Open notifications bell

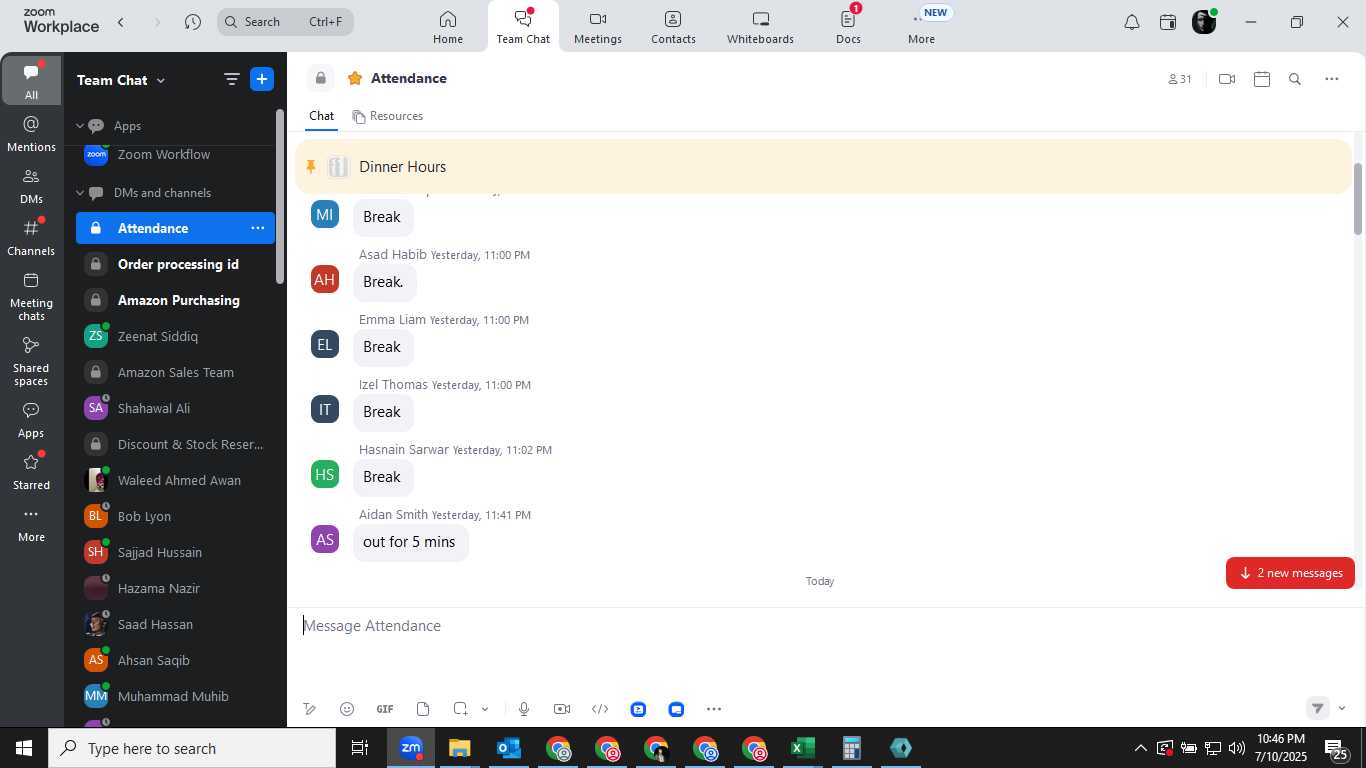pos(1132,22)
